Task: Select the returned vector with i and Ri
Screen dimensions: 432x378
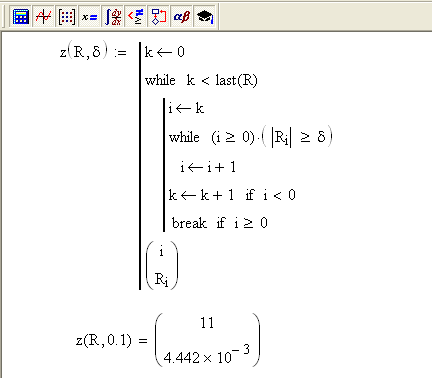Action: coord(162,266)
